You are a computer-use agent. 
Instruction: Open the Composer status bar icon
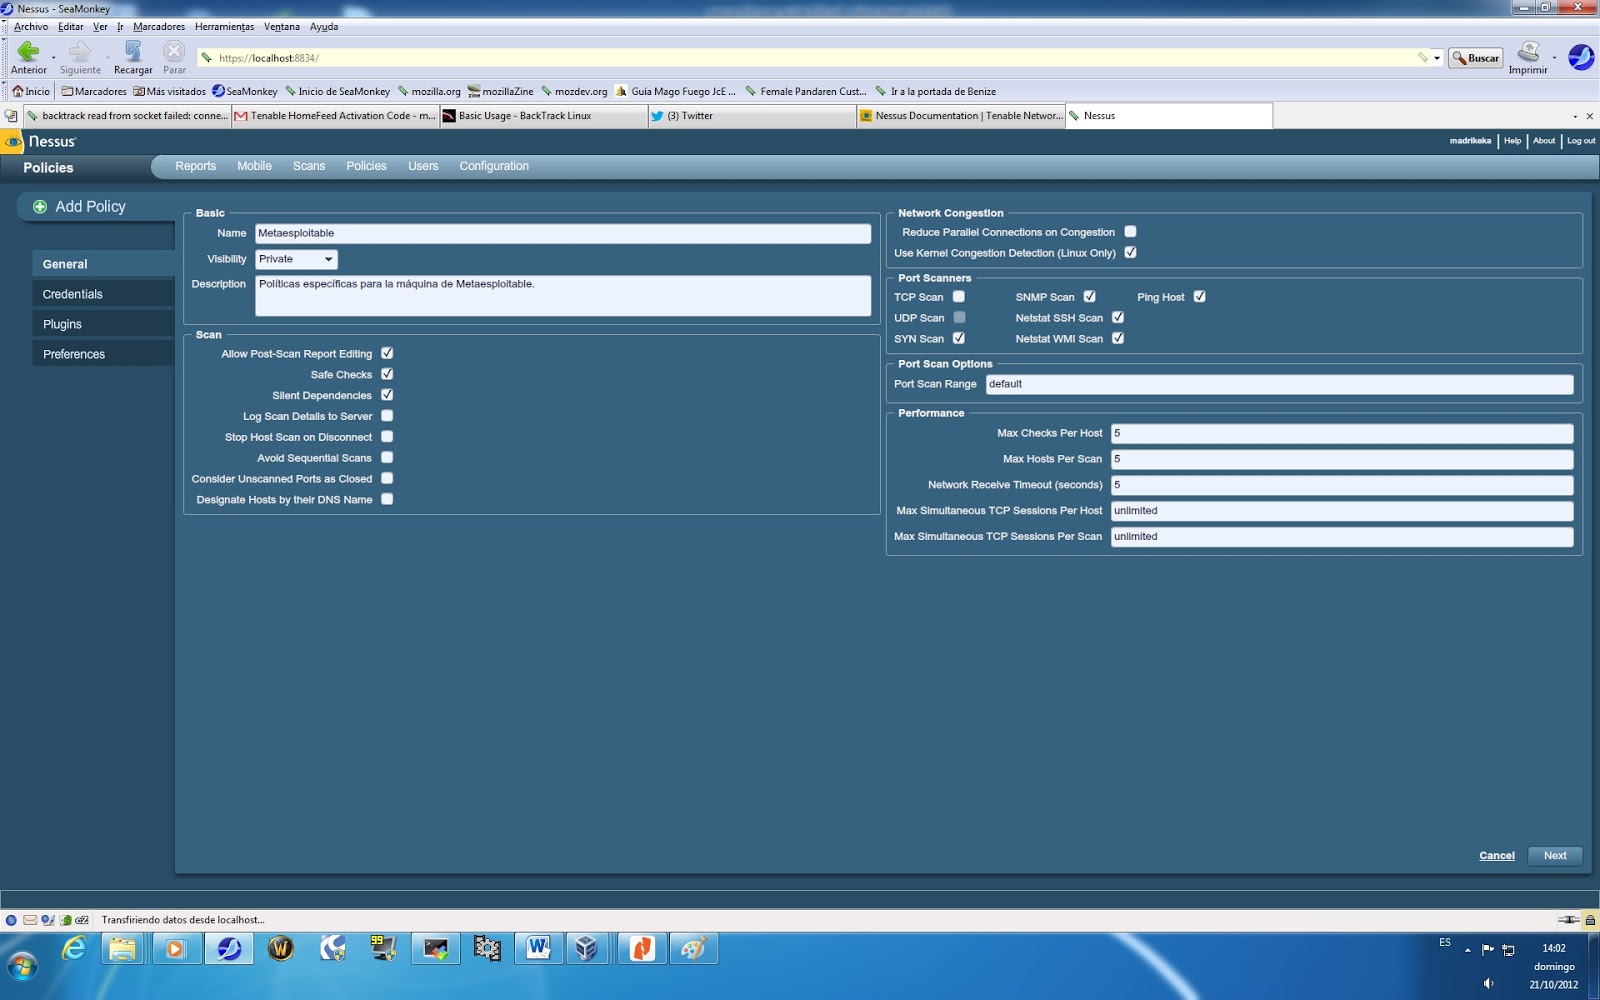(x=47, y=920)
